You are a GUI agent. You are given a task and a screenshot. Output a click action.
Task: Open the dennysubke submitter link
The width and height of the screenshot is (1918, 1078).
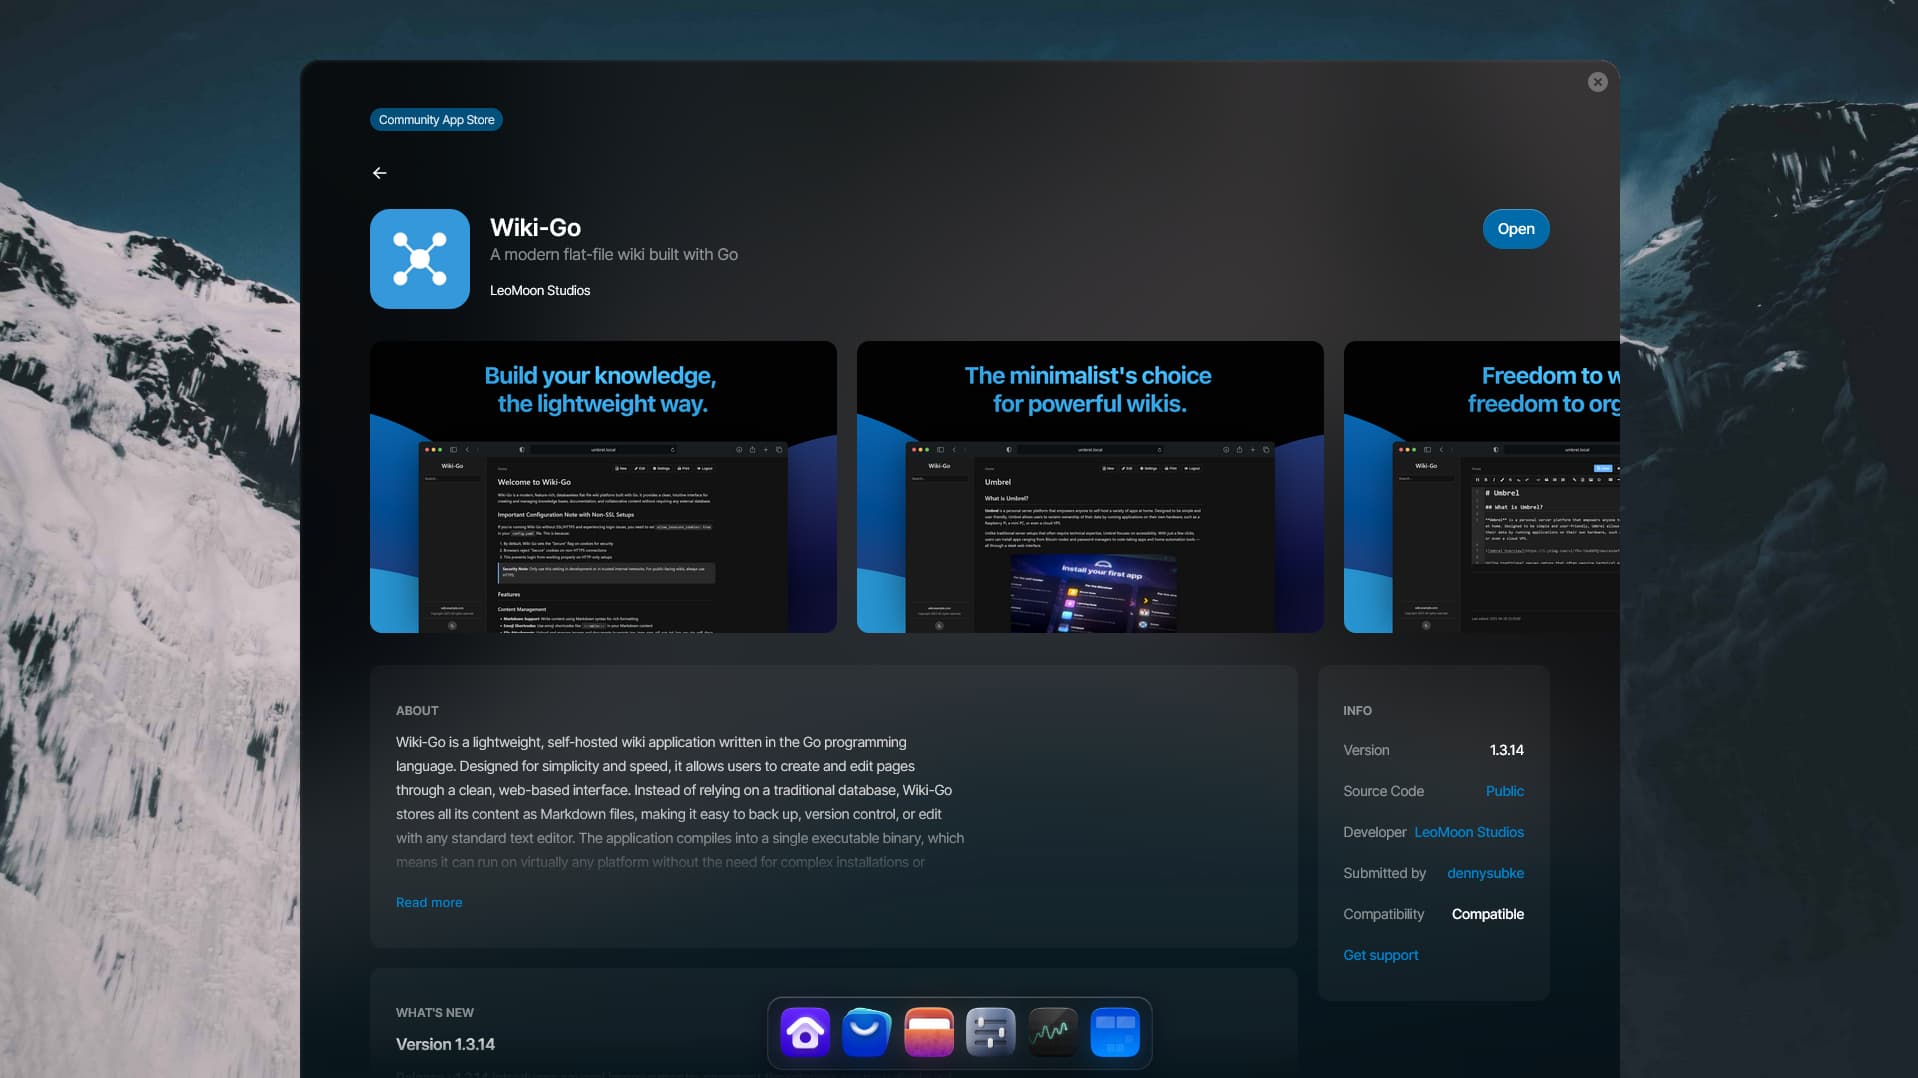click(x=1486, y=873)
